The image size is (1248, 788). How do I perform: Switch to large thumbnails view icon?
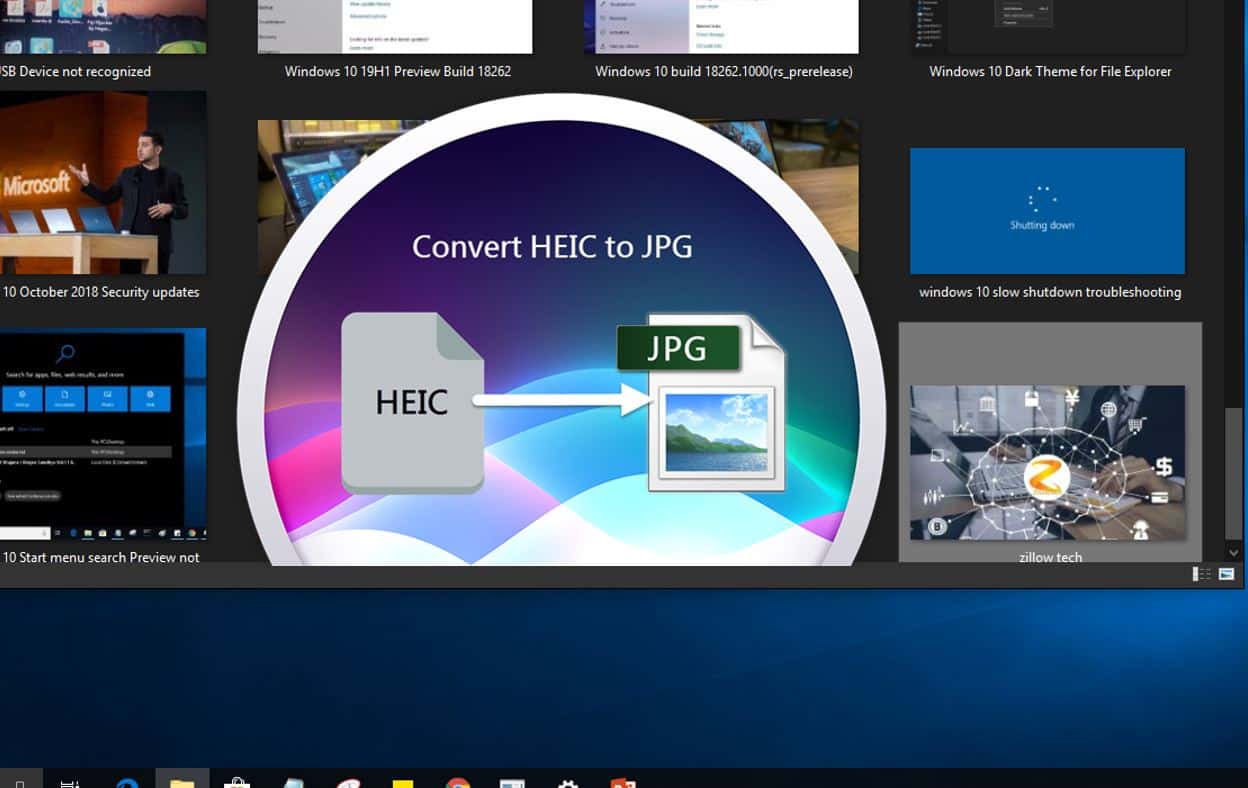tap(1227, 574)
